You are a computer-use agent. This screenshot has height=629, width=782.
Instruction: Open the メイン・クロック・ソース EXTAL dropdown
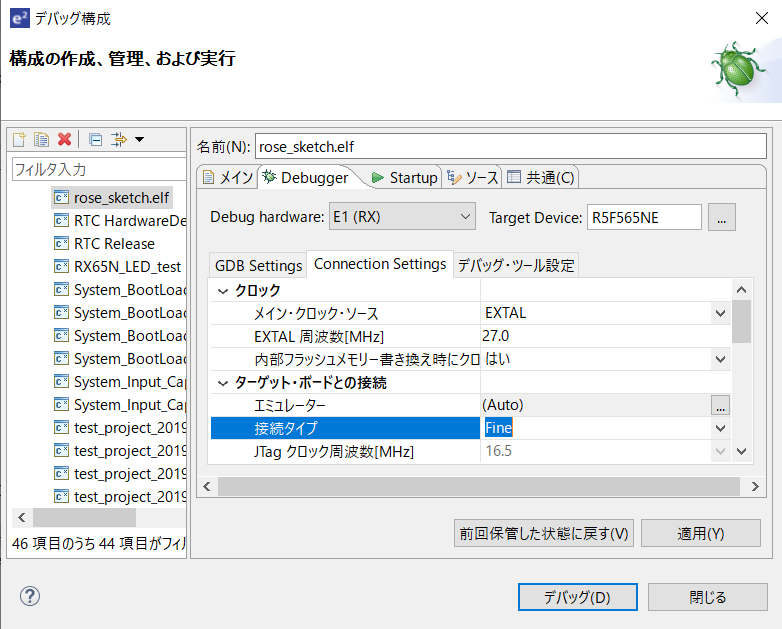(x=720, y=313)
